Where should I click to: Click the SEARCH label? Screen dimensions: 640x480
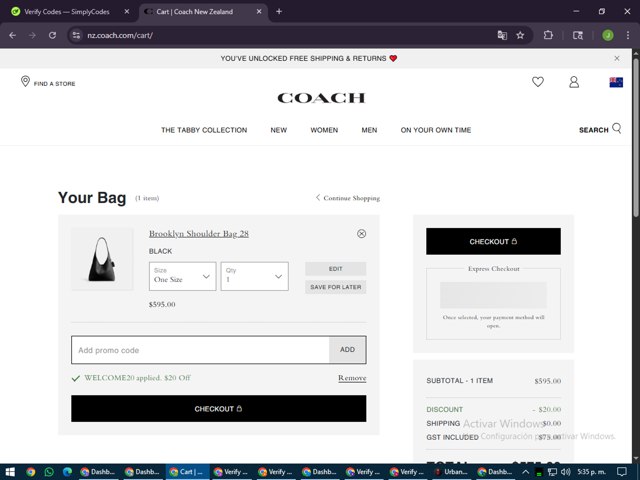[593, 130]
